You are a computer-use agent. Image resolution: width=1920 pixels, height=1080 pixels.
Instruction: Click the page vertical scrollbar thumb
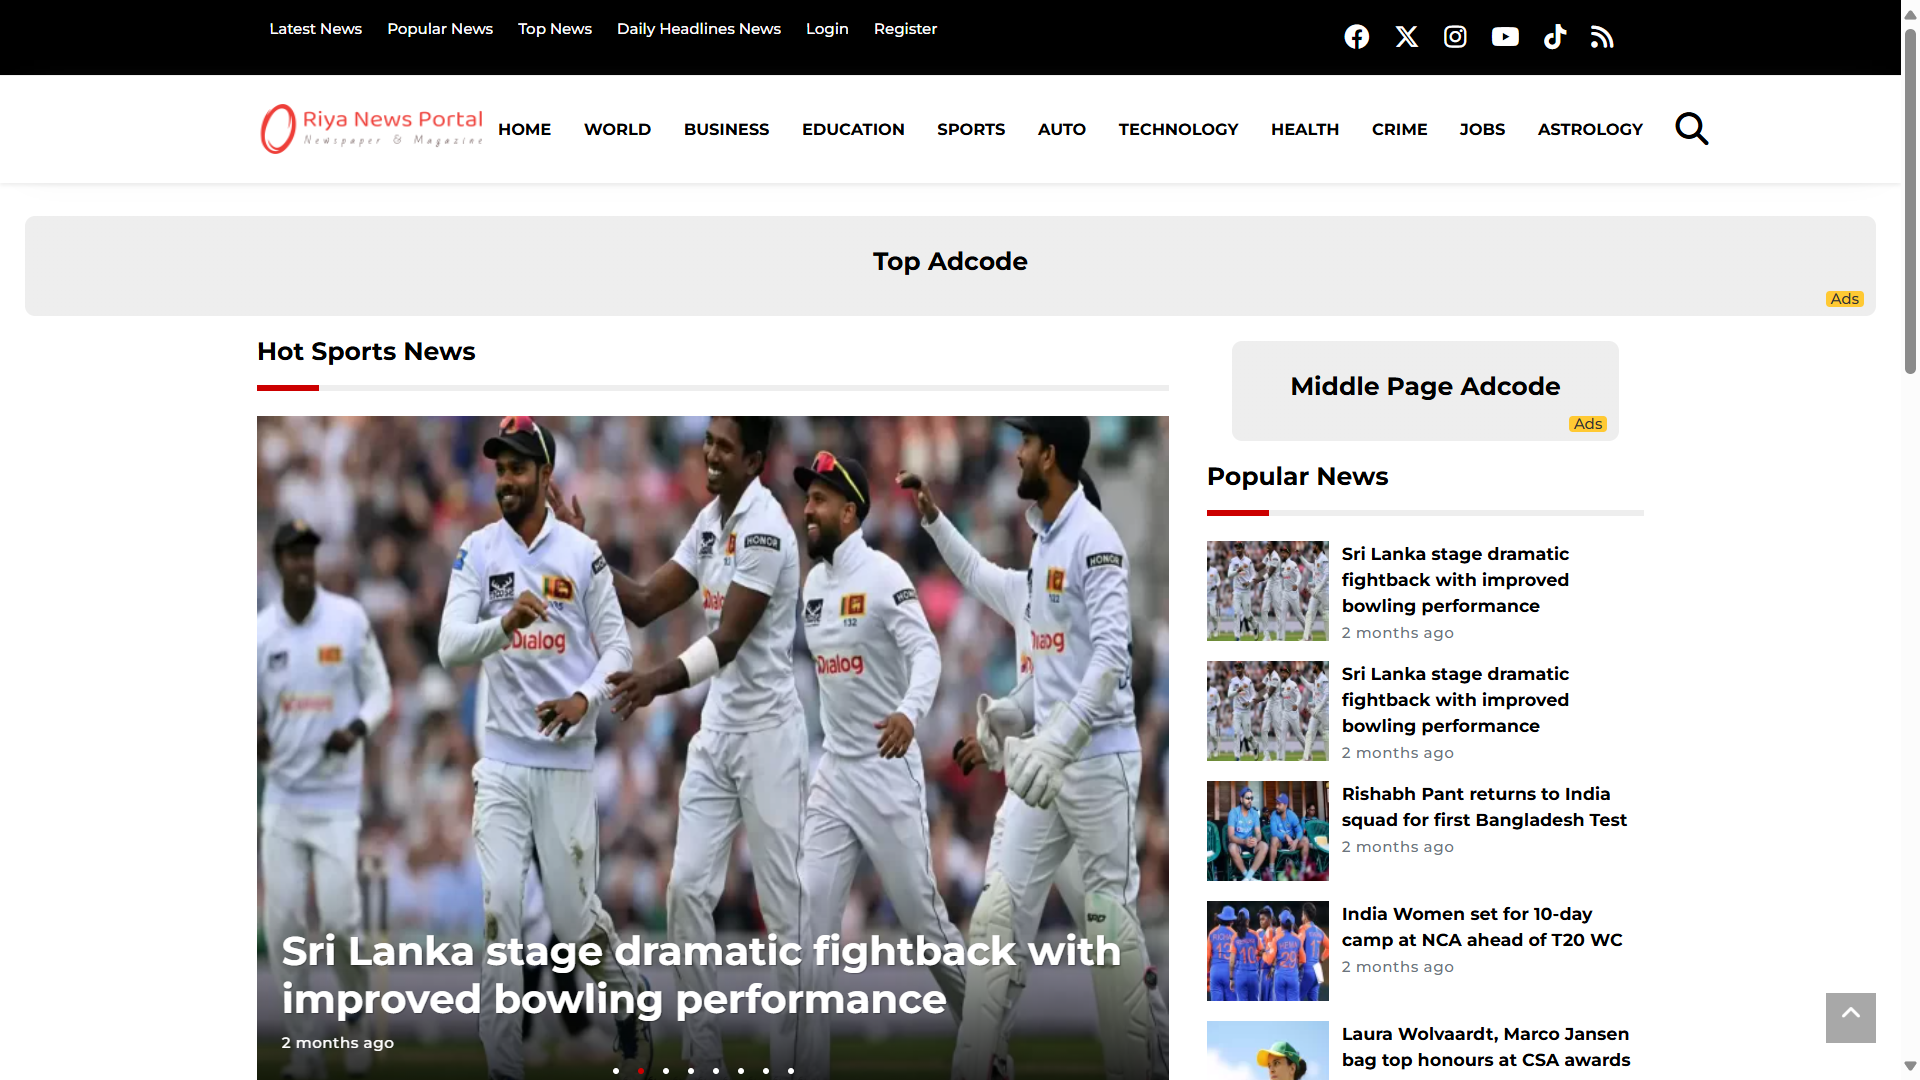1910,200
